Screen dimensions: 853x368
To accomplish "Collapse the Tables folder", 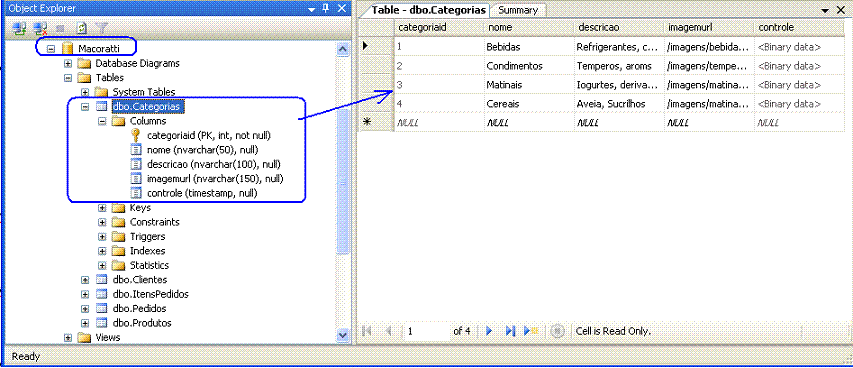I will [68, 78].
